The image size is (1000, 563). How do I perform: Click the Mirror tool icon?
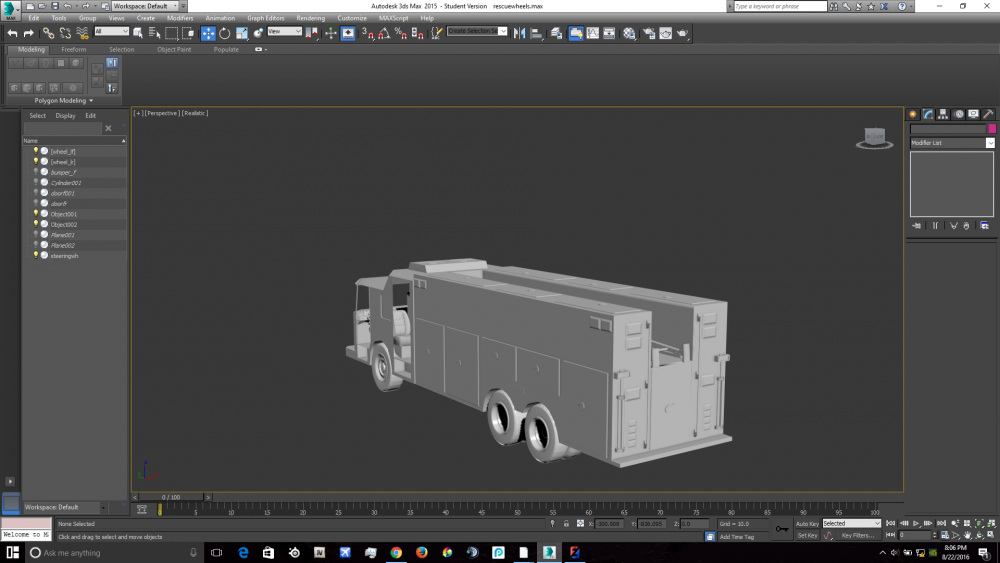point(519,33)
